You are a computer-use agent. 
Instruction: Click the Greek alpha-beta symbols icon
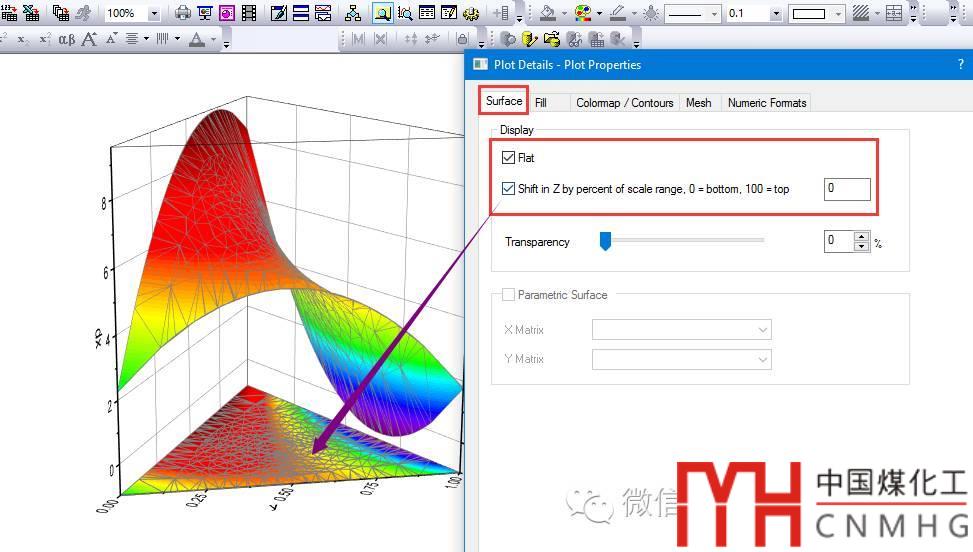tap(67, 39)
